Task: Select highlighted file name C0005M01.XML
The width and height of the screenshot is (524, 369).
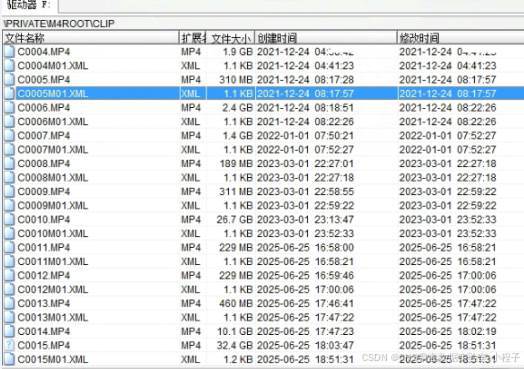Action: coord(53,94)
